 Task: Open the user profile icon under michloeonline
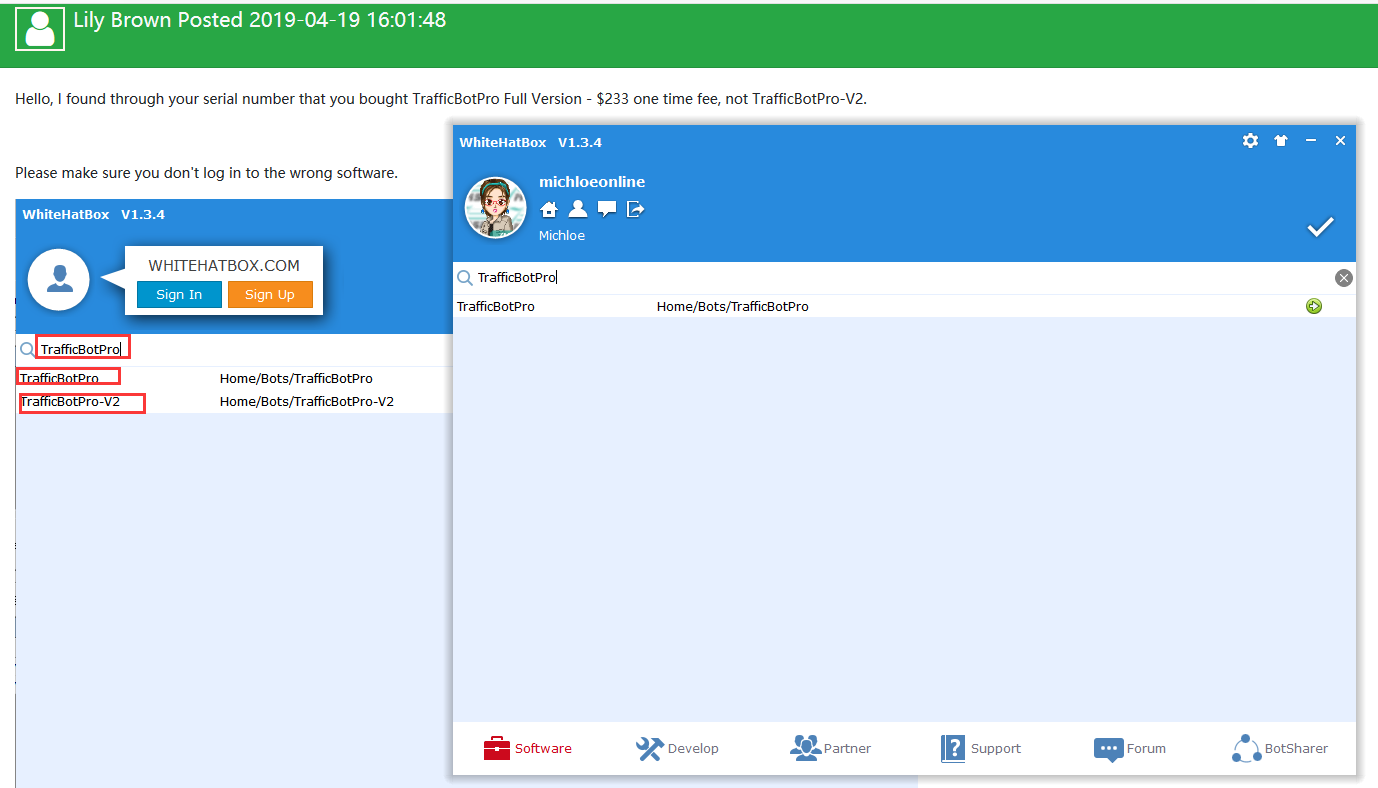pyautogui.click(x=577, y=209)
